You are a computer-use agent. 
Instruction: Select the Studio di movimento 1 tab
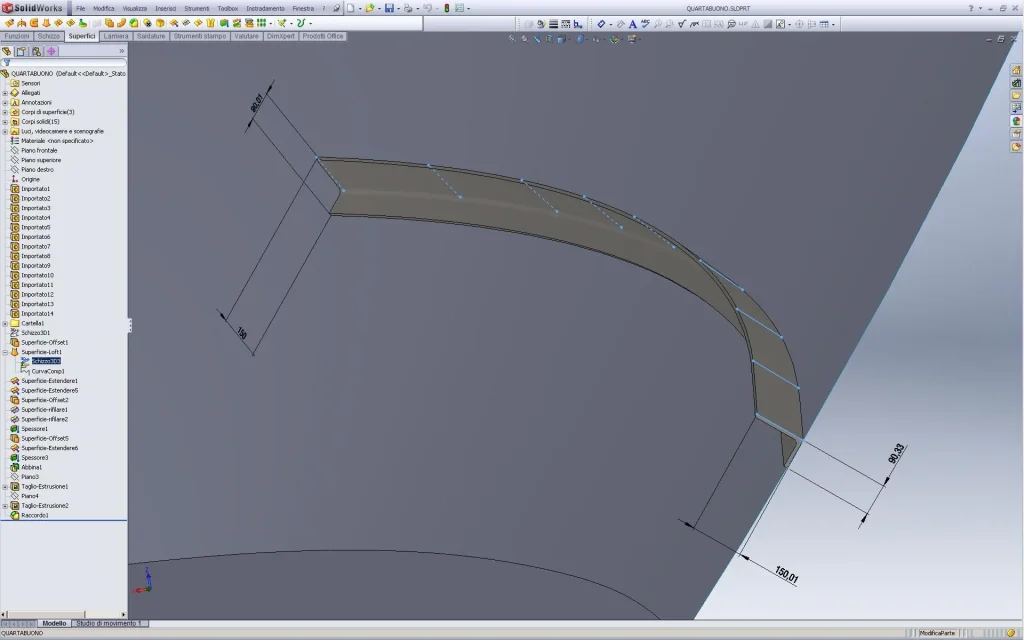click(108, 624)
